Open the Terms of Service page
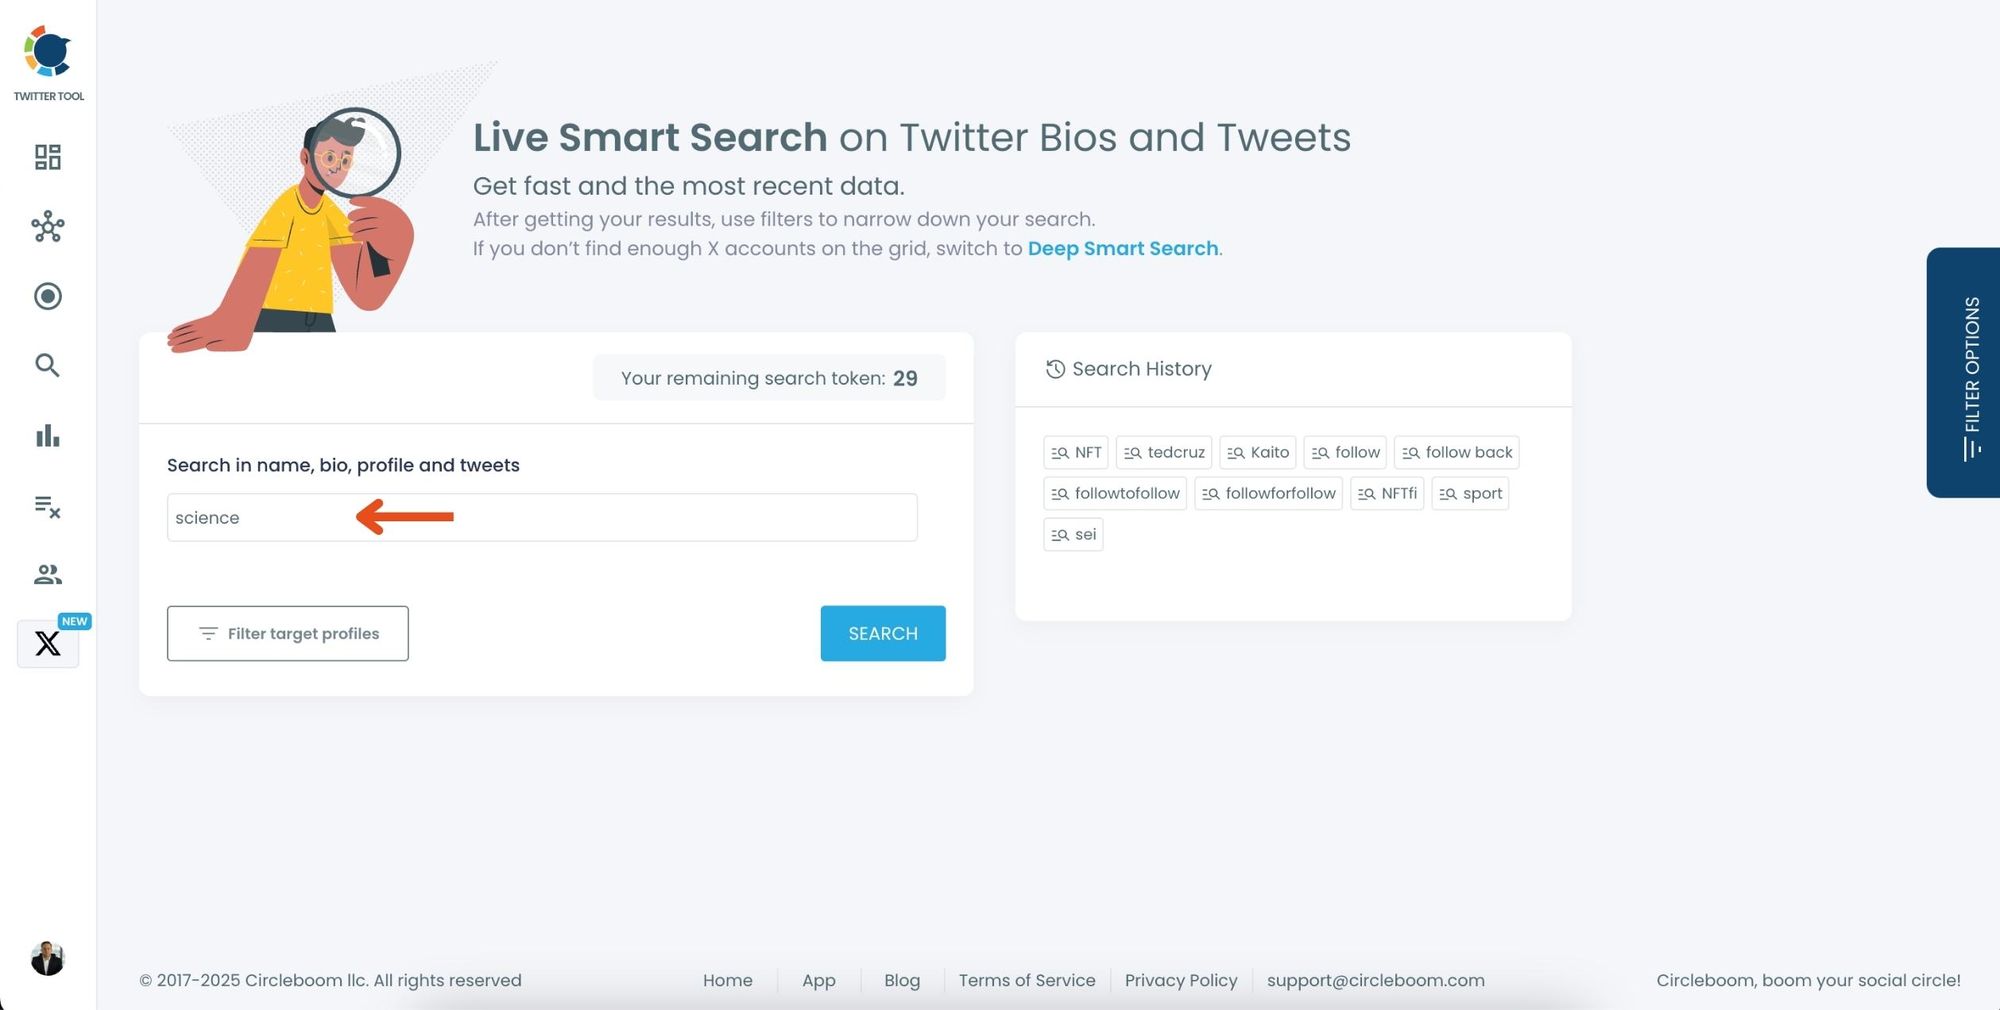This screenshot has height=1010, width=2000. (1026, 980)
